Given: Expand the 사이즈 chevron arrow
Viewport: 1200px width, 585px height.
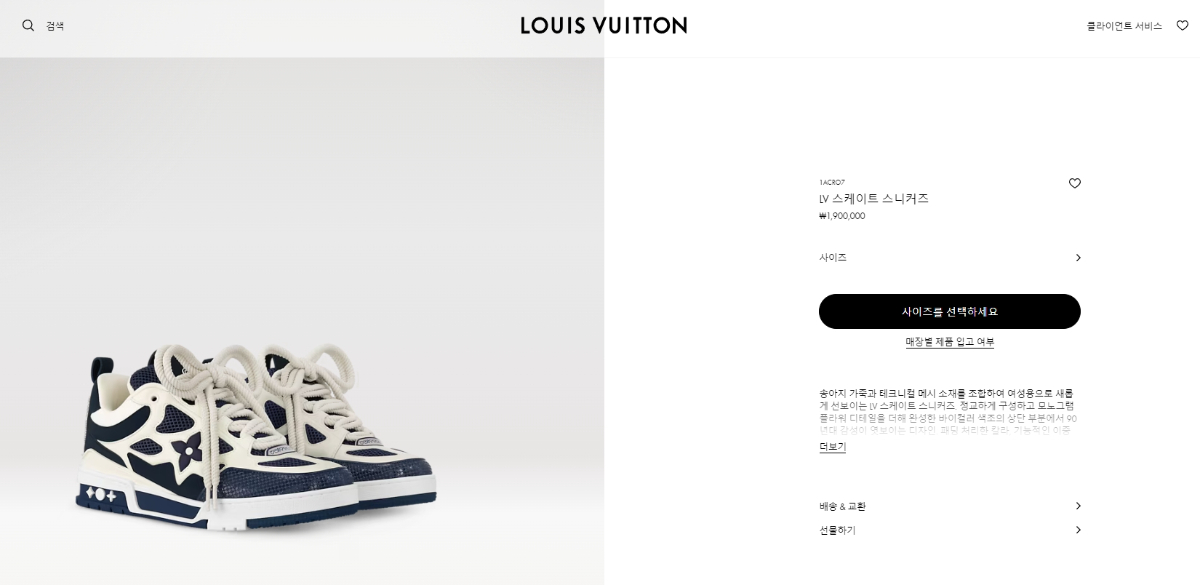Looking at the screenshot, I should [x=1078, y=258].
